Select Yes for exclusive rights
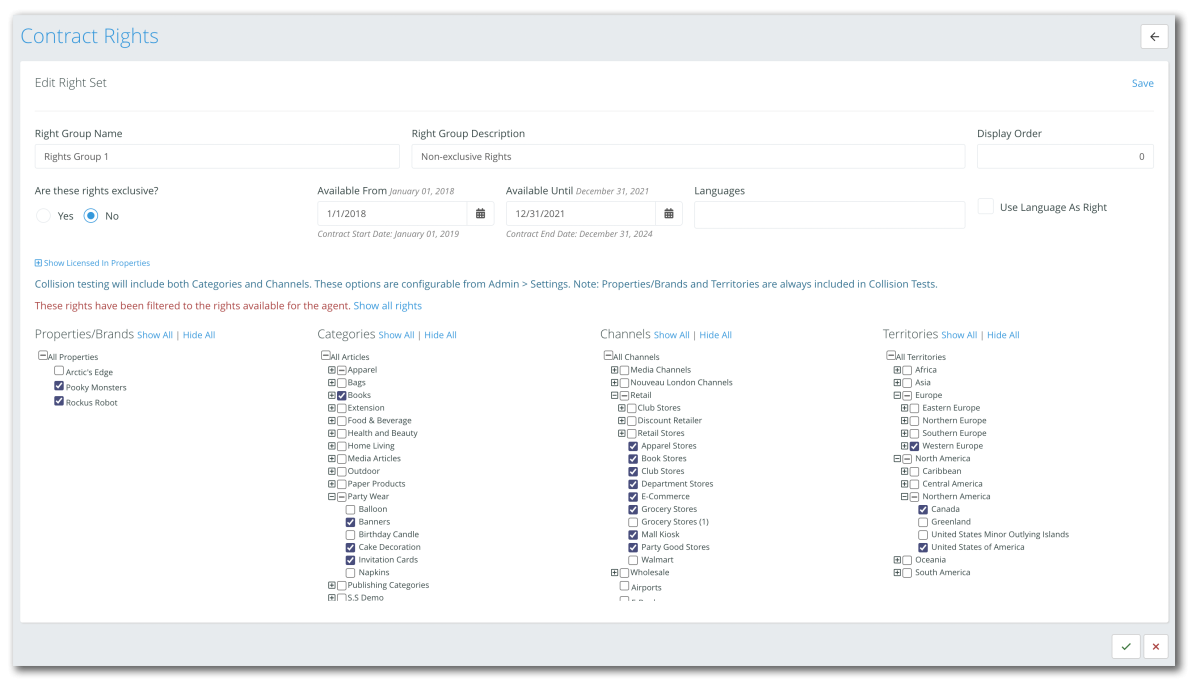The height and width of the screenshot is (696, 1200). pyautogui.click(x=43, y=216)
